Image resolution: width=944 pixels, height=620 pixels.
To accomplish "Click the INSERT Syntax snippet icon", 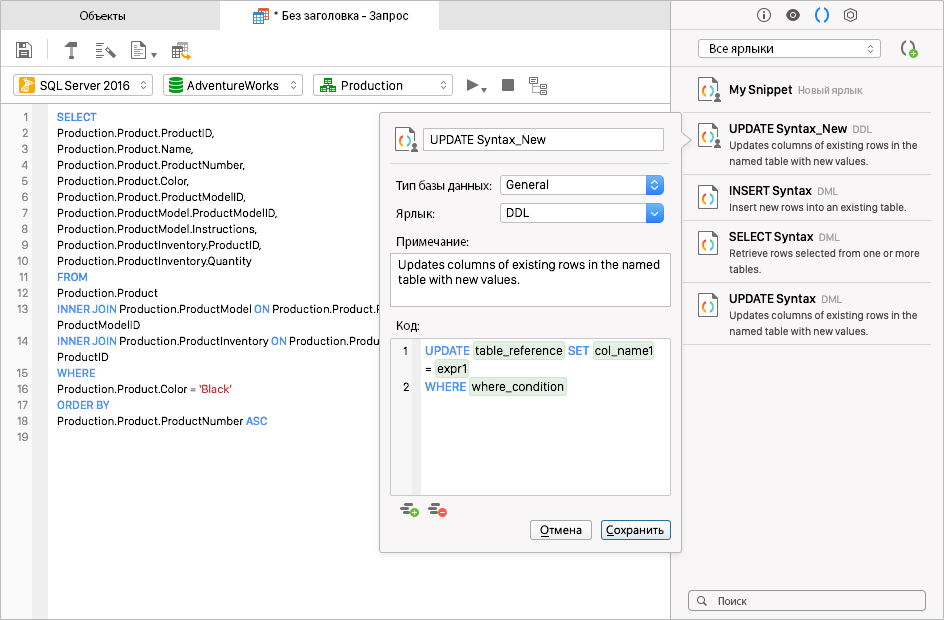I will 708,197.
